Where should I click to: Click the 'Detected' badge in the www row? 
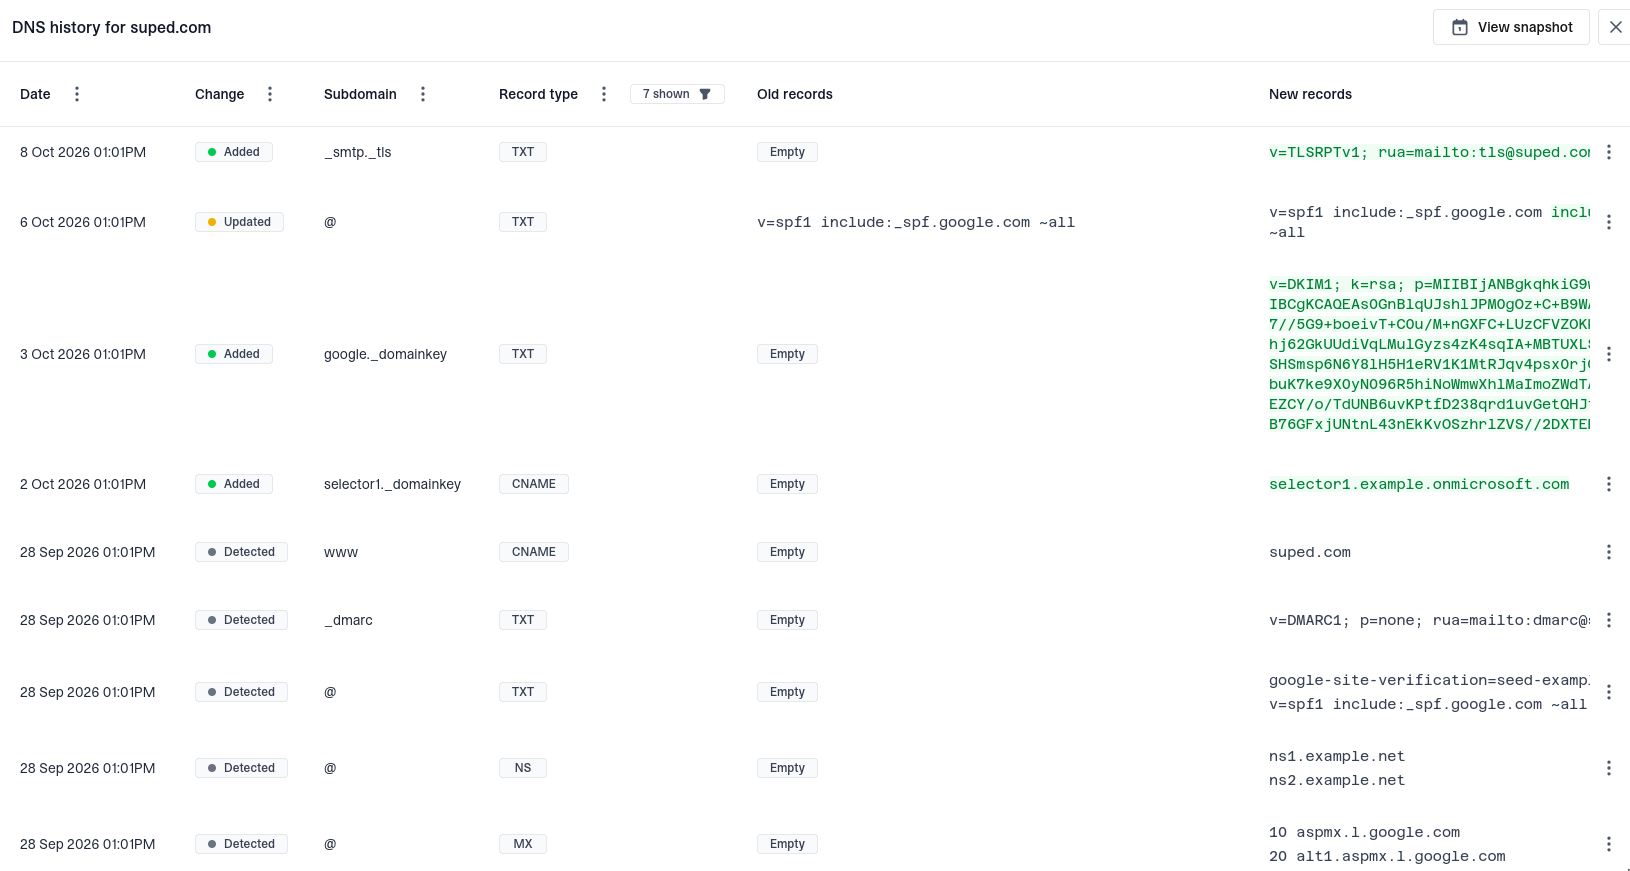(241, 552)
